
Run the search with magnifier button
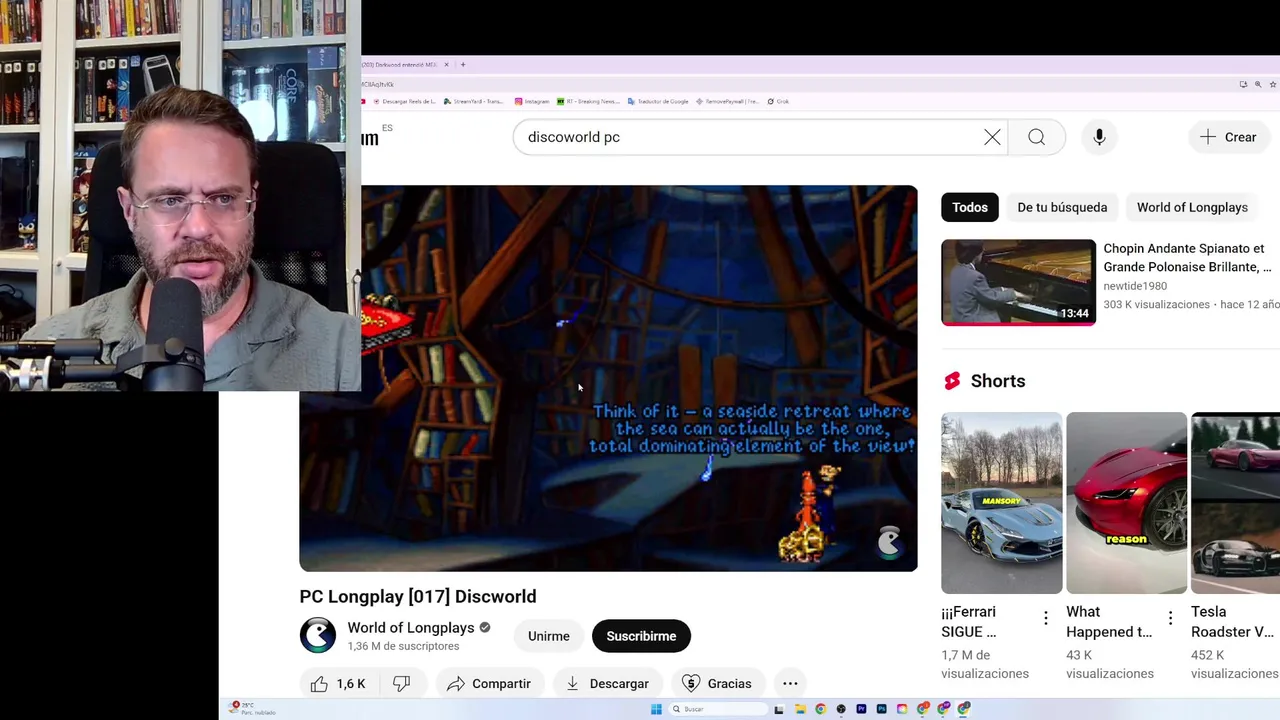1036,137
